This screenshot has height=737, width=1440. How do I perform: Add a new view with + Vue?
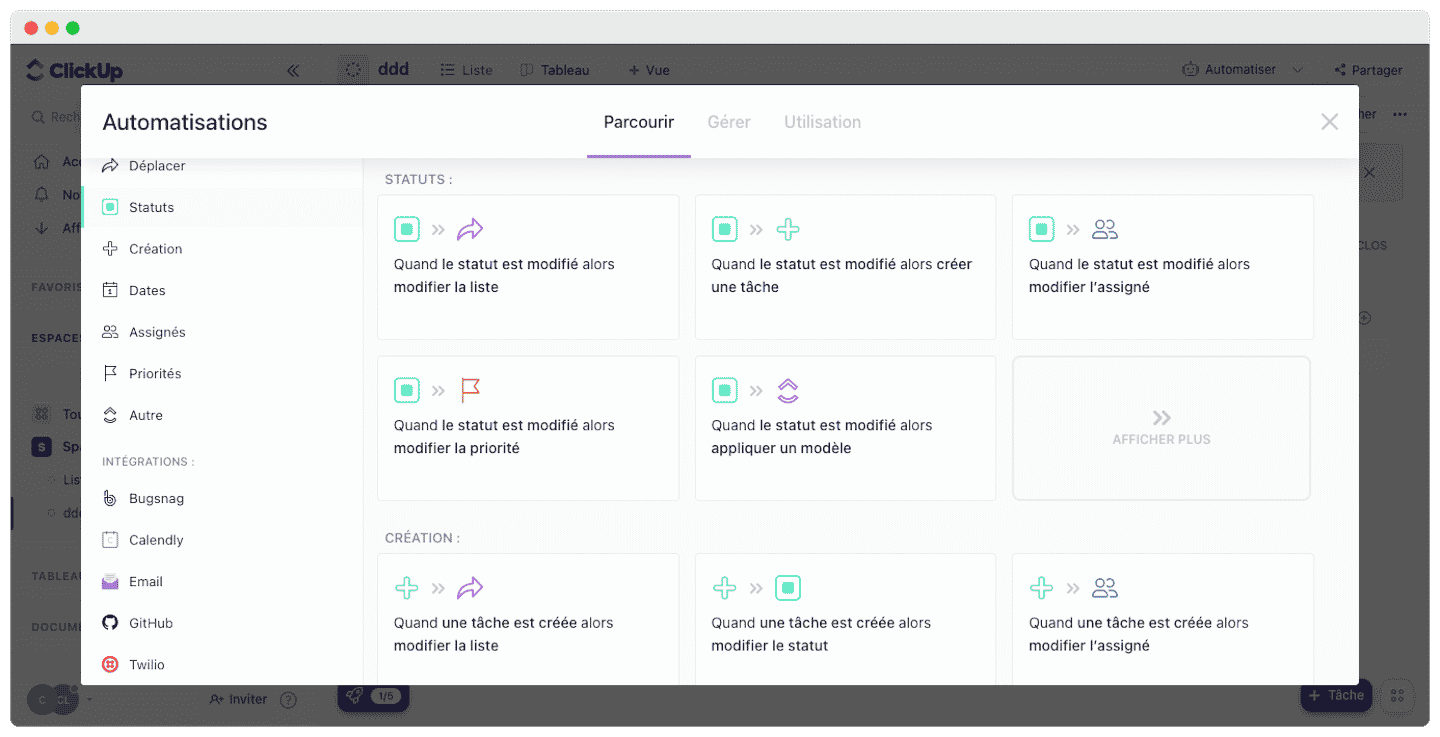(x=649, y=70)
